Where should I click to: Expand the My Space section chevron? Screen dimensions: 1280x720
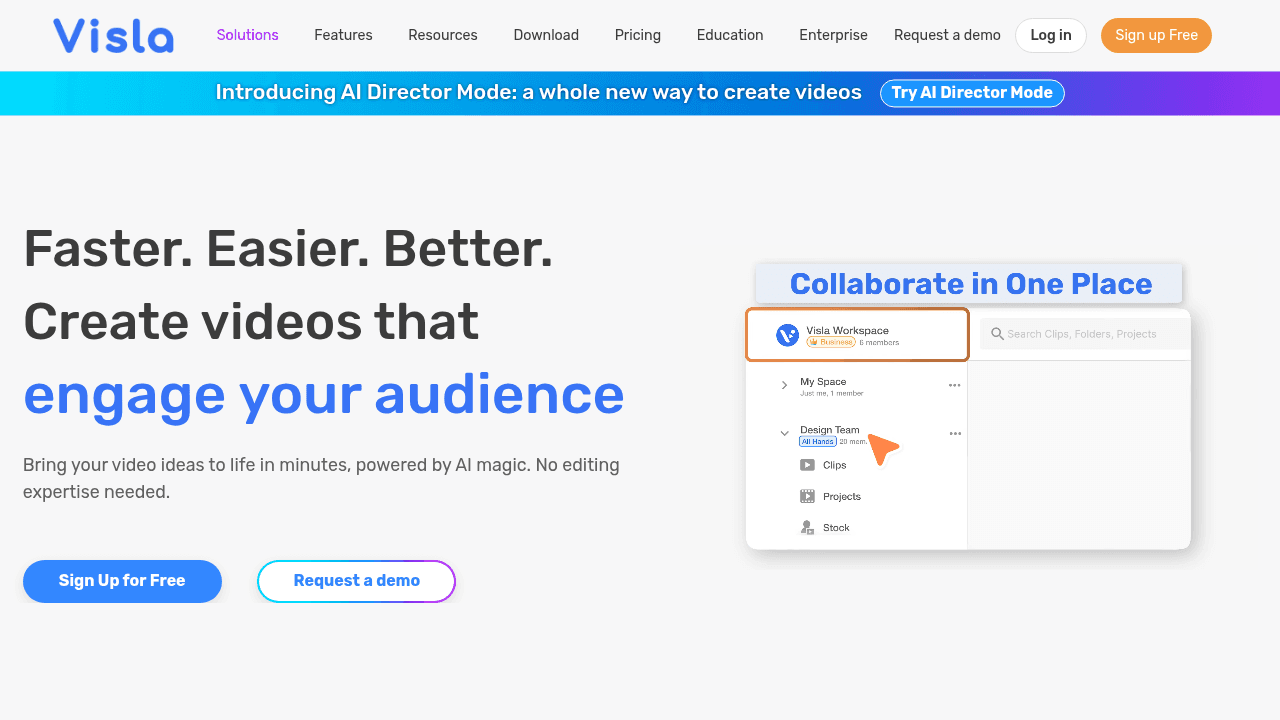point(784,385)
